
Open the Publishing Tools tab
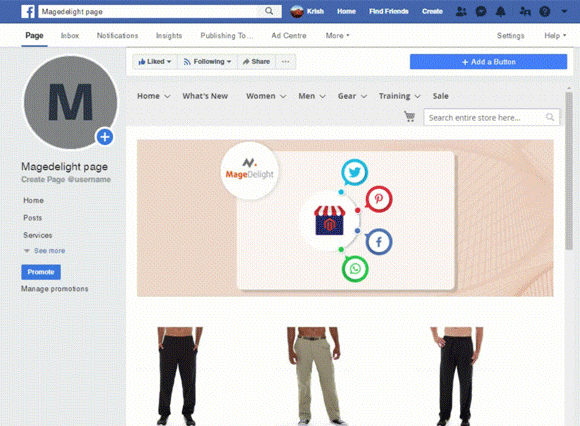pyautogui.click(x=227, y=36)
